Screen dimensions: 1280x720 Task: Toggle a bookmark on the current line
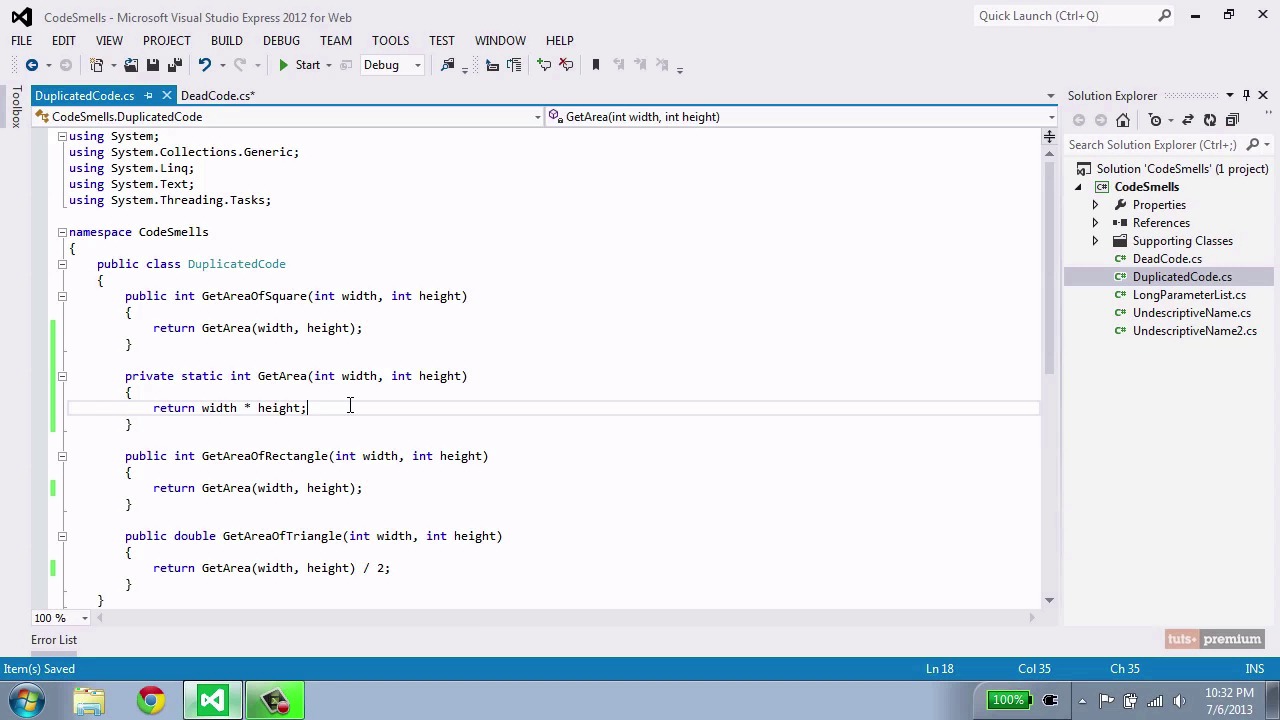[596, 65]
